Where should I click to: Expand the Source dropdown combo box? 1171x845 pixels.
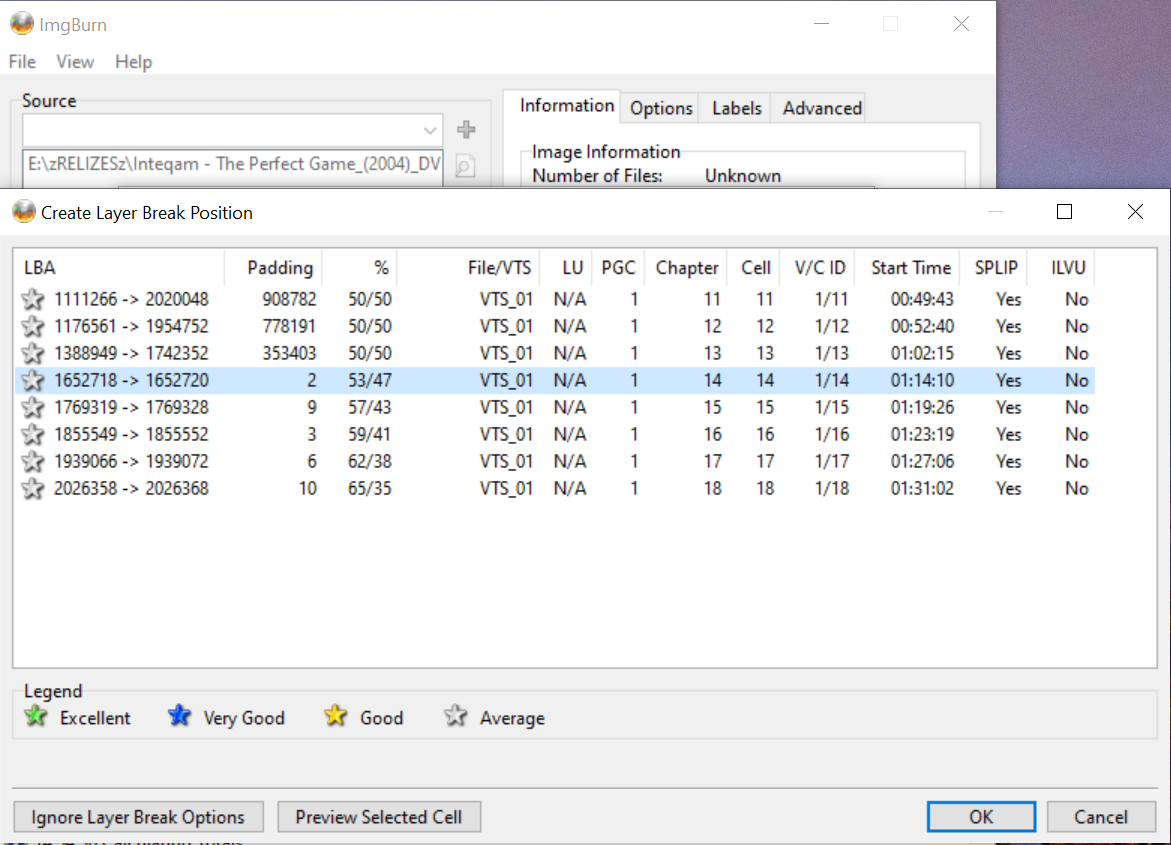[431, 130]
